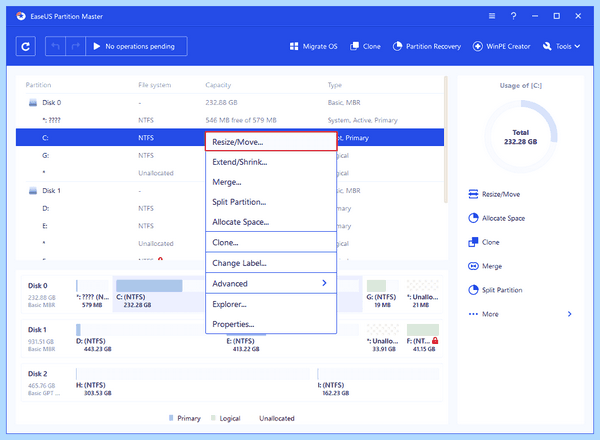Image resolution: width=600 pixels, height=440 pixels.
Task: Pick Properties in the context menu
Action: [271, 324]
